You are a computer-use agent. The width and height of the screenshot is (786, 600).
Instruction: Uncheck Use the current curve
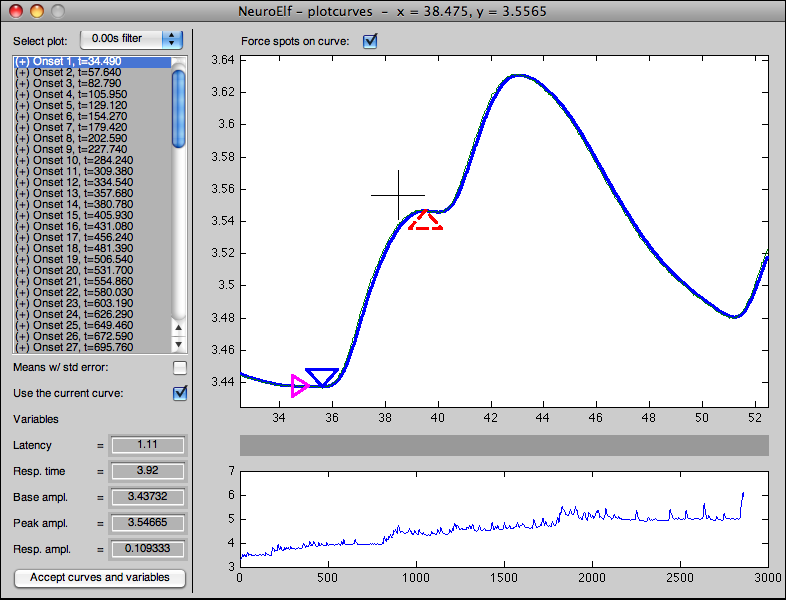click(x=180, y=393)
